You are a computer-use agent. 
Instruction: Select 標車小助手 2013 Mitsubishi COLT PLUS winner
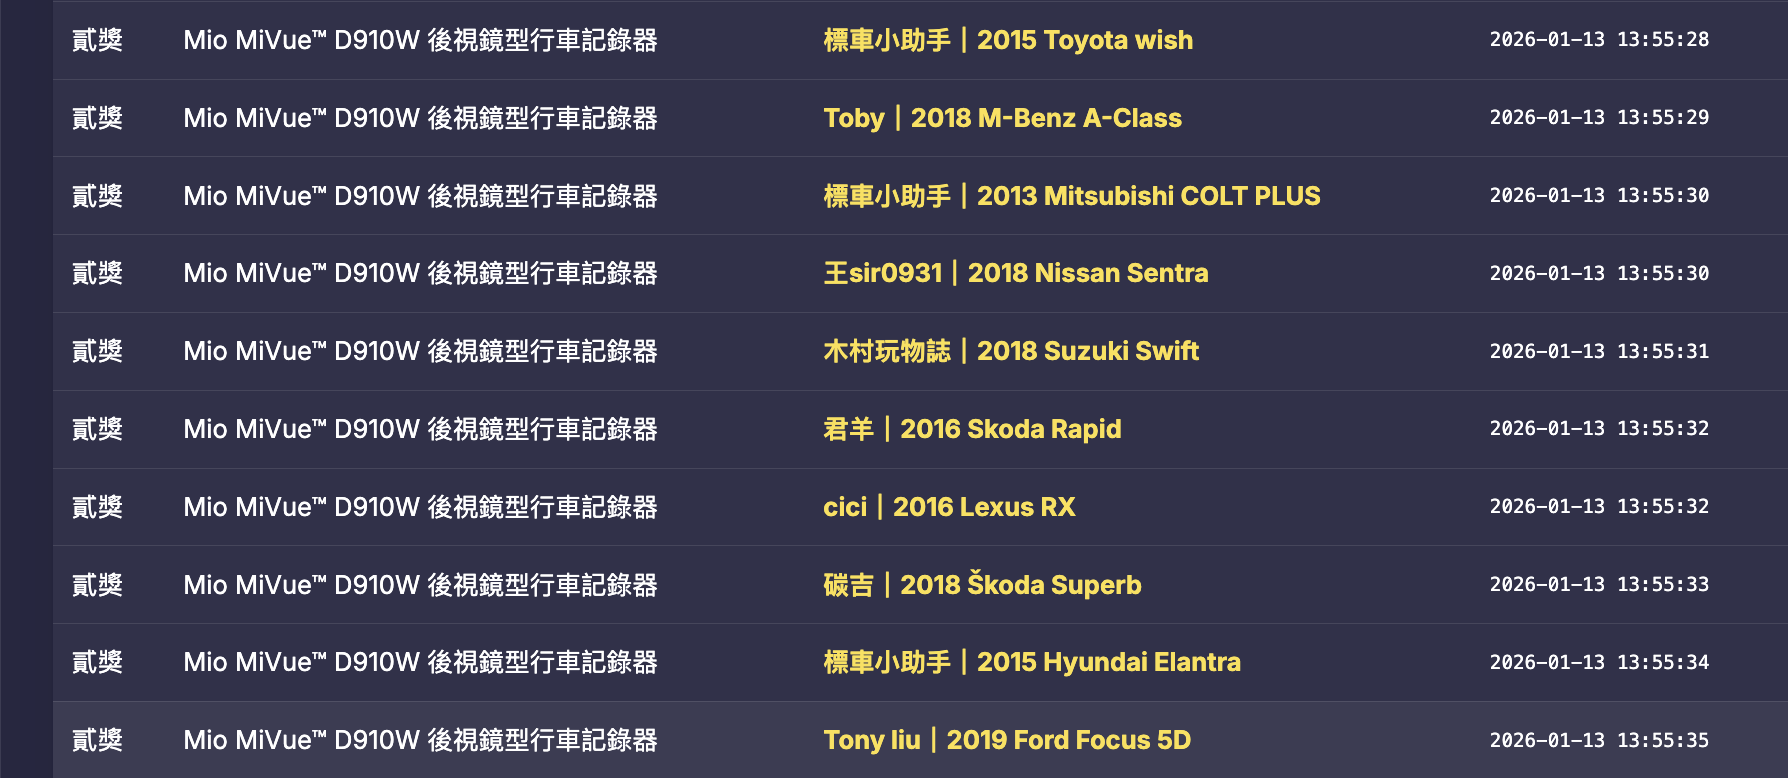(x=1071, y=196)
